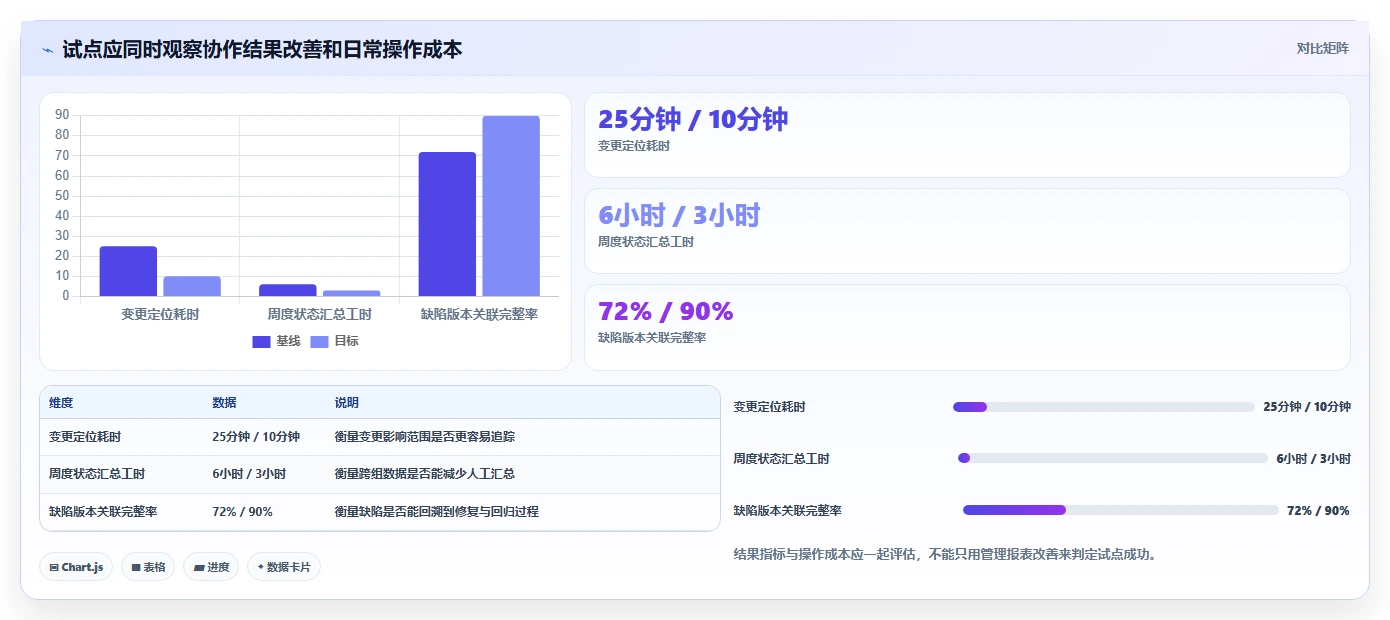Select the 25分钟 / 10分钟 data card
The width and height of the screenshot is (1390, 620).
pos(967,135)
